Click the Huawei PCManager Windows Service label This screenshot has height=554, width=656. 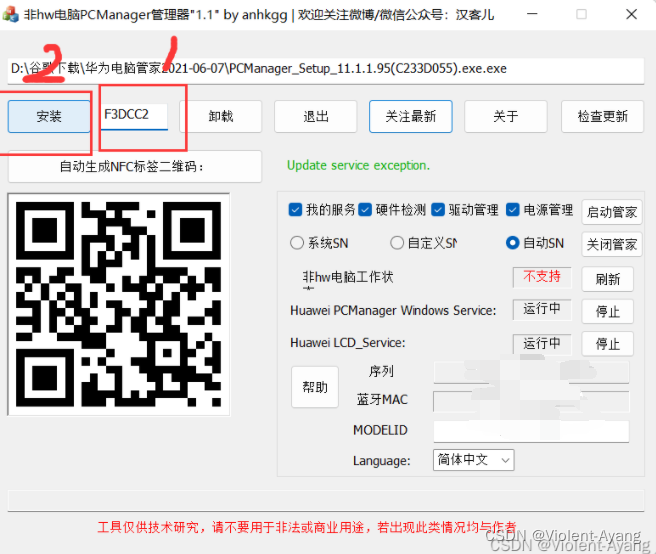click(393, 310)
